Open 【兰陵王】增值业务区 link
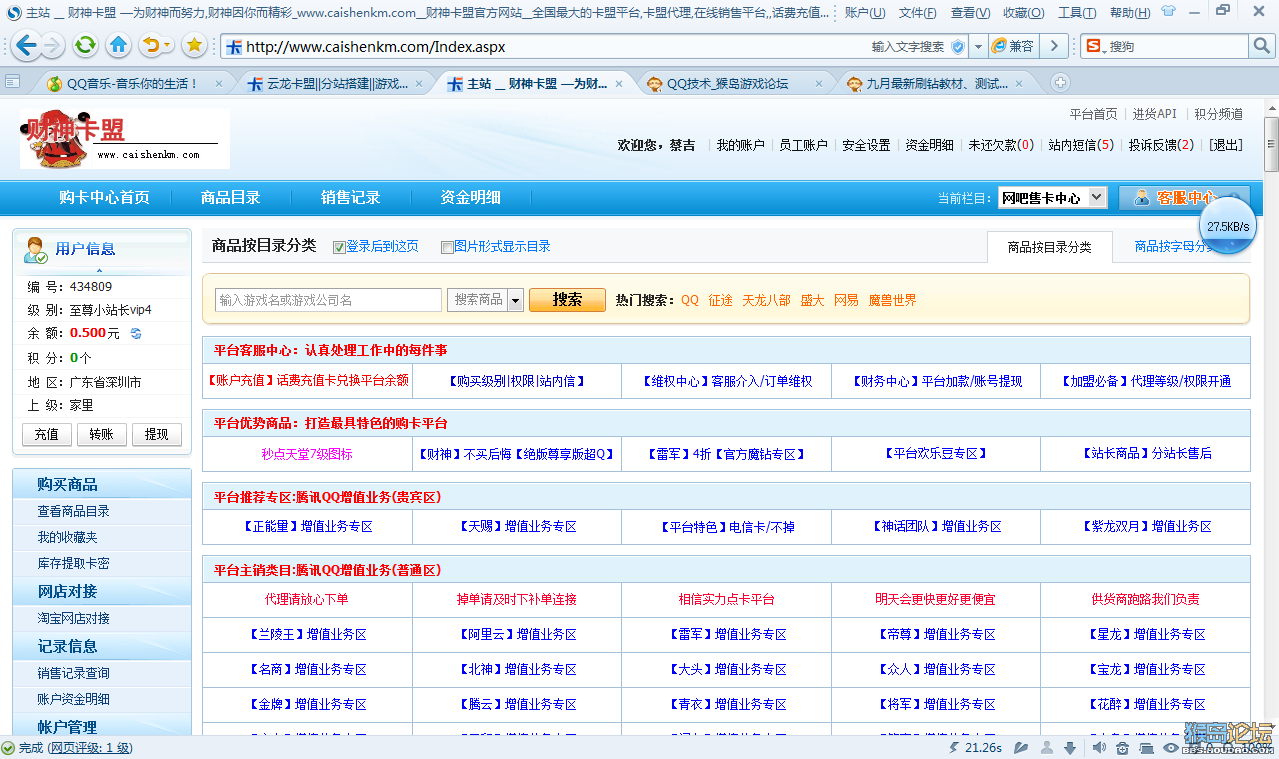 coord(307,634)
